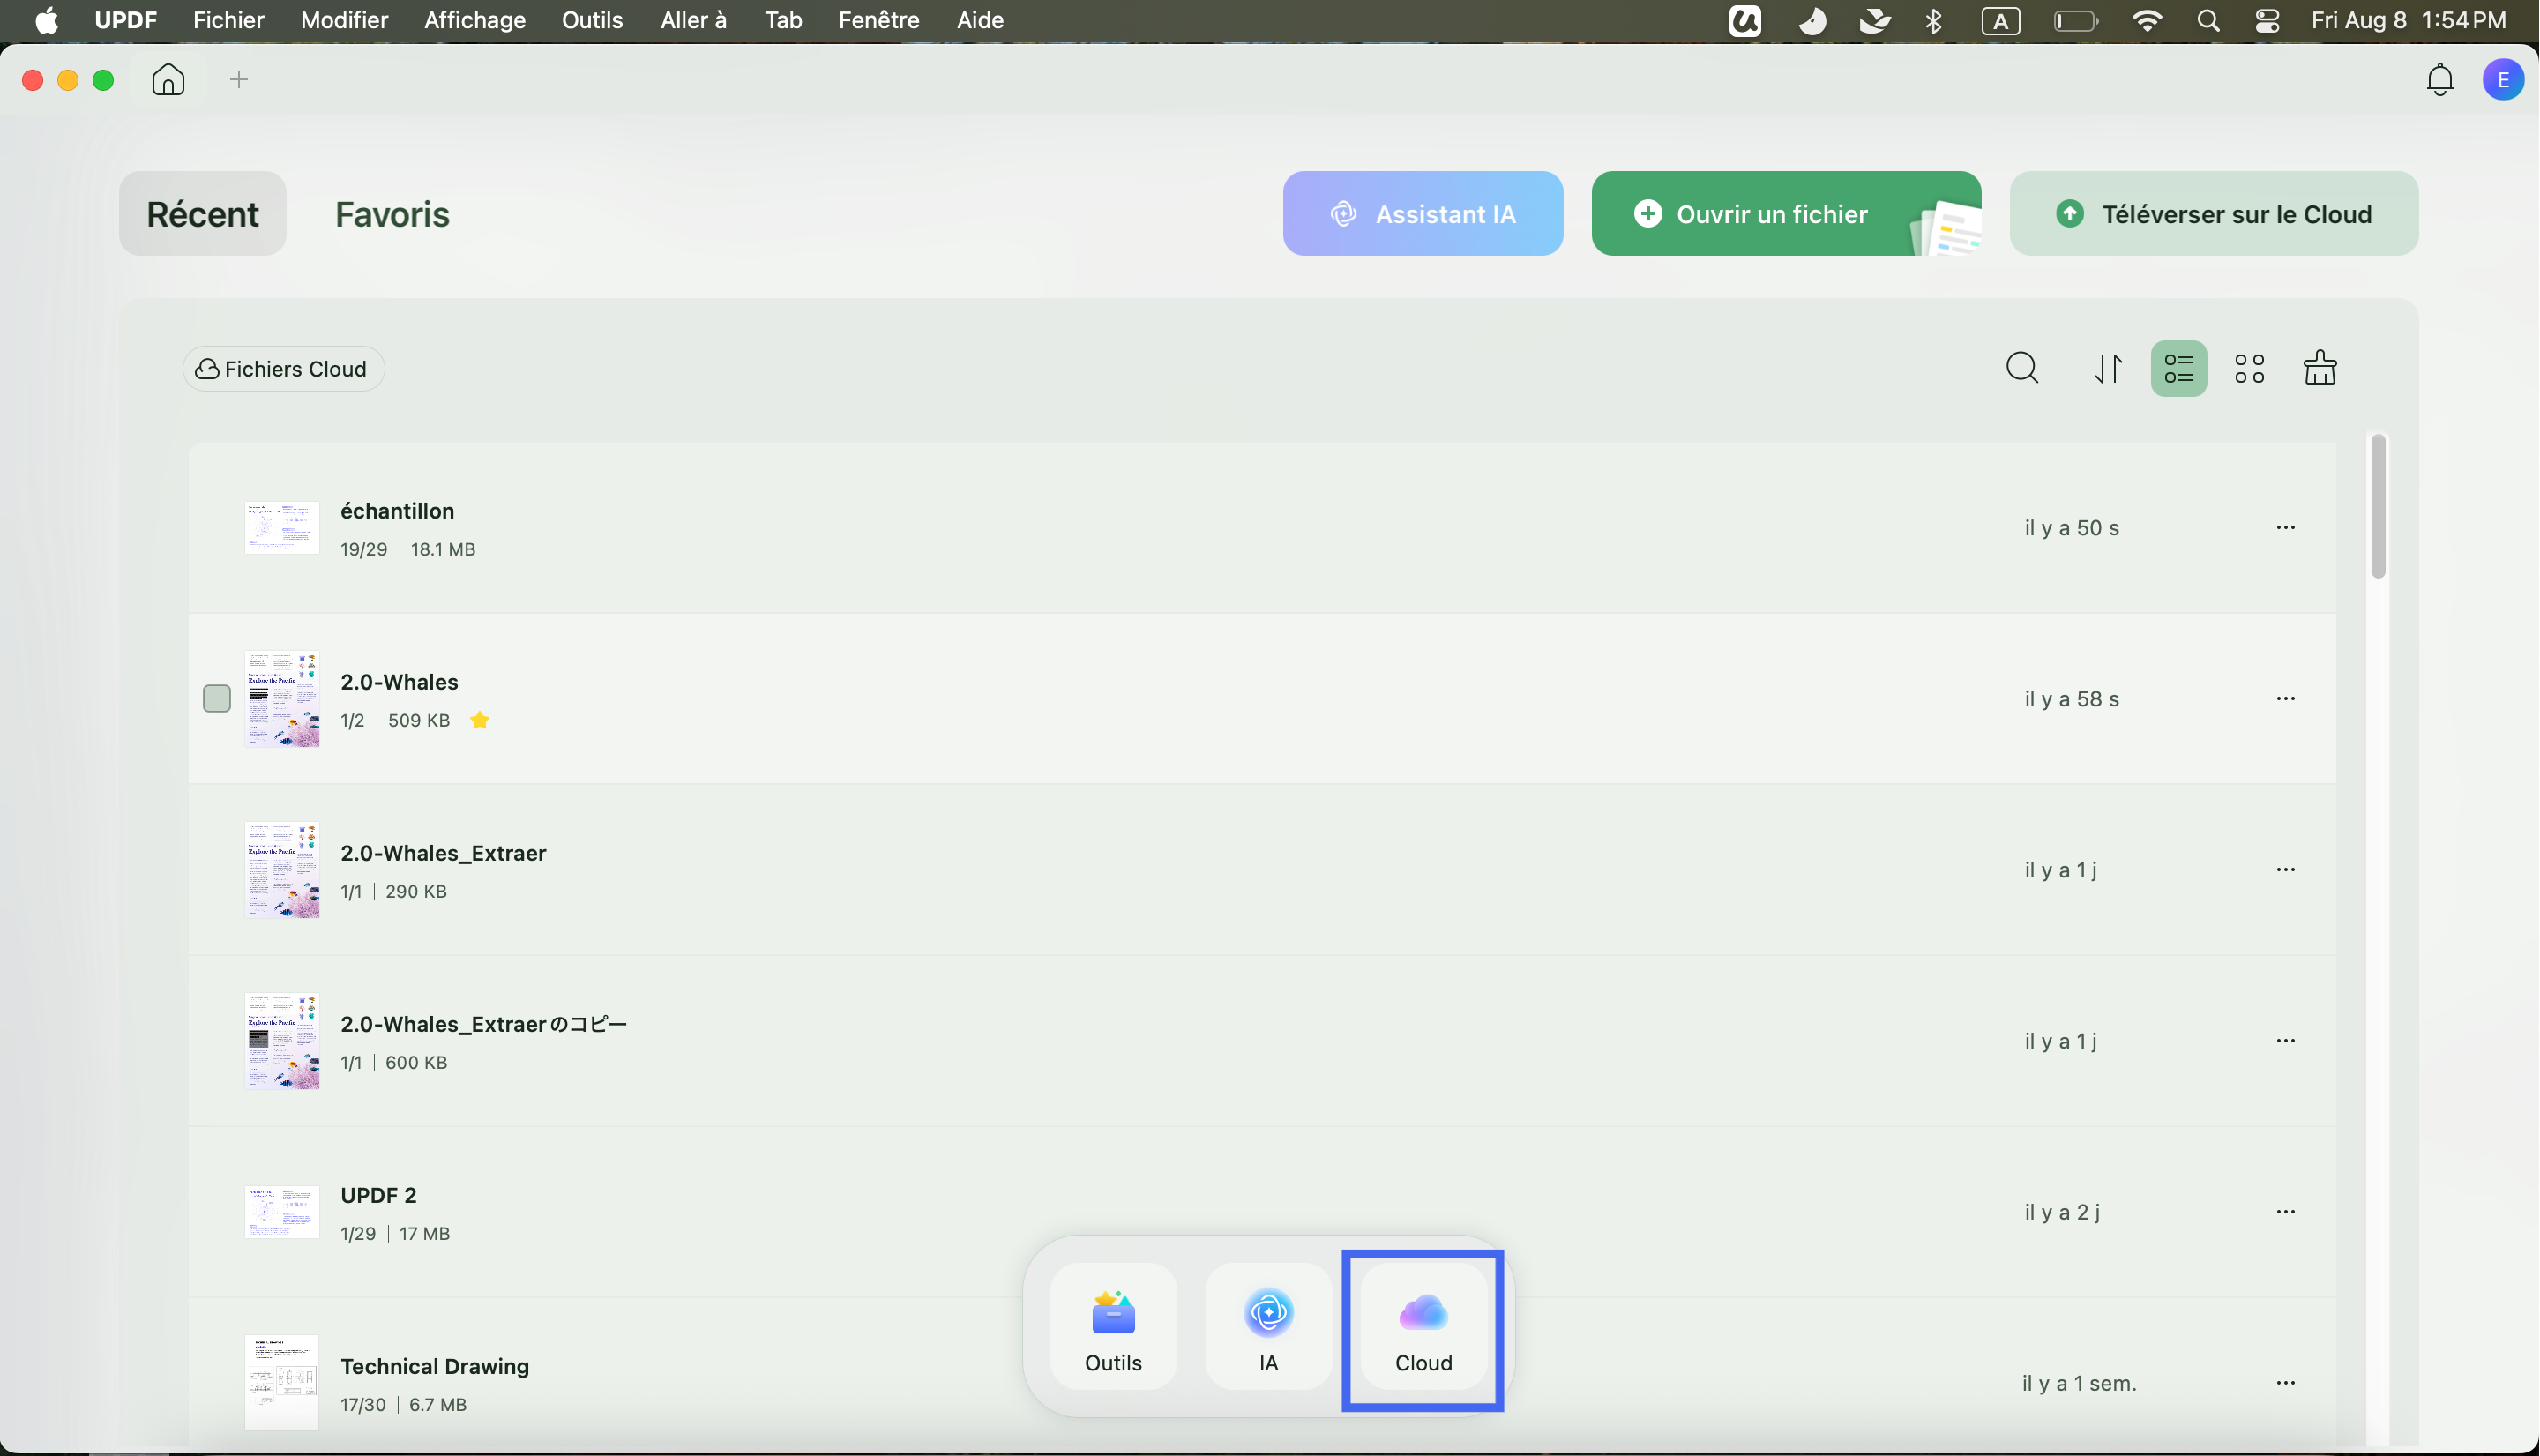
Task: Click Téléverser sur le Cloud
Action: click(2214, 213)
